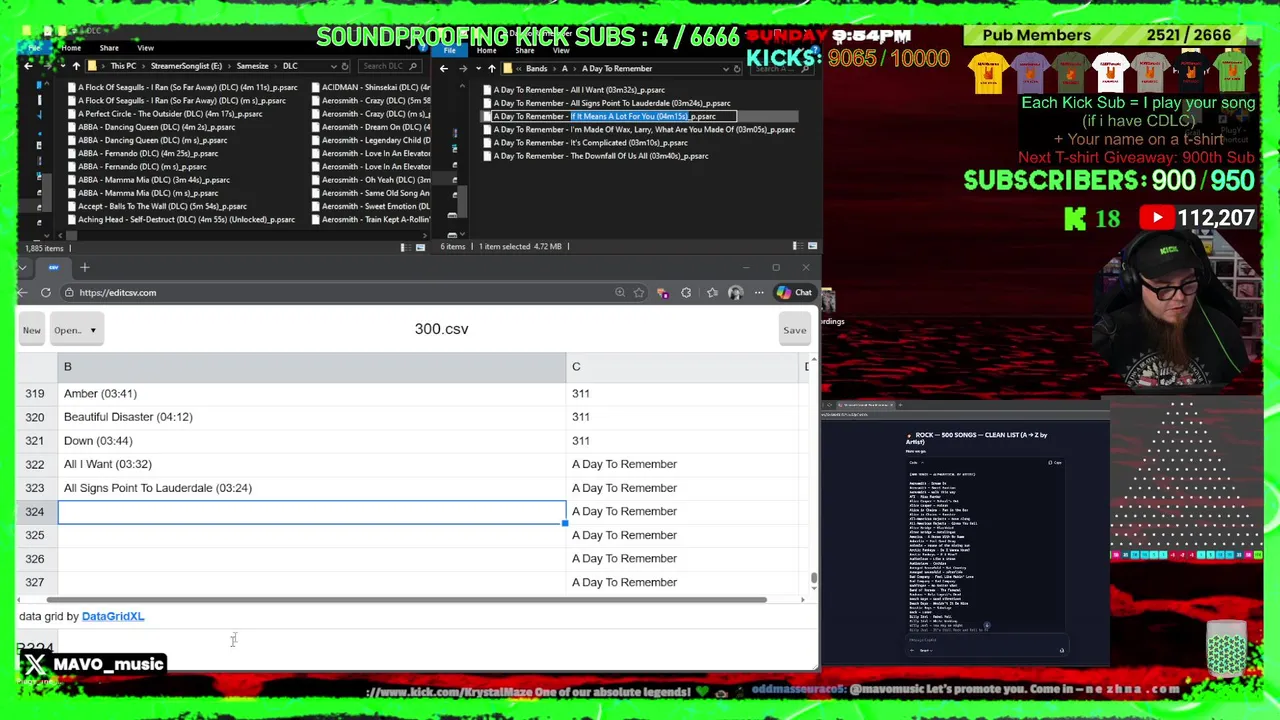Open View tab in DLC explorer window

point(145,48)
